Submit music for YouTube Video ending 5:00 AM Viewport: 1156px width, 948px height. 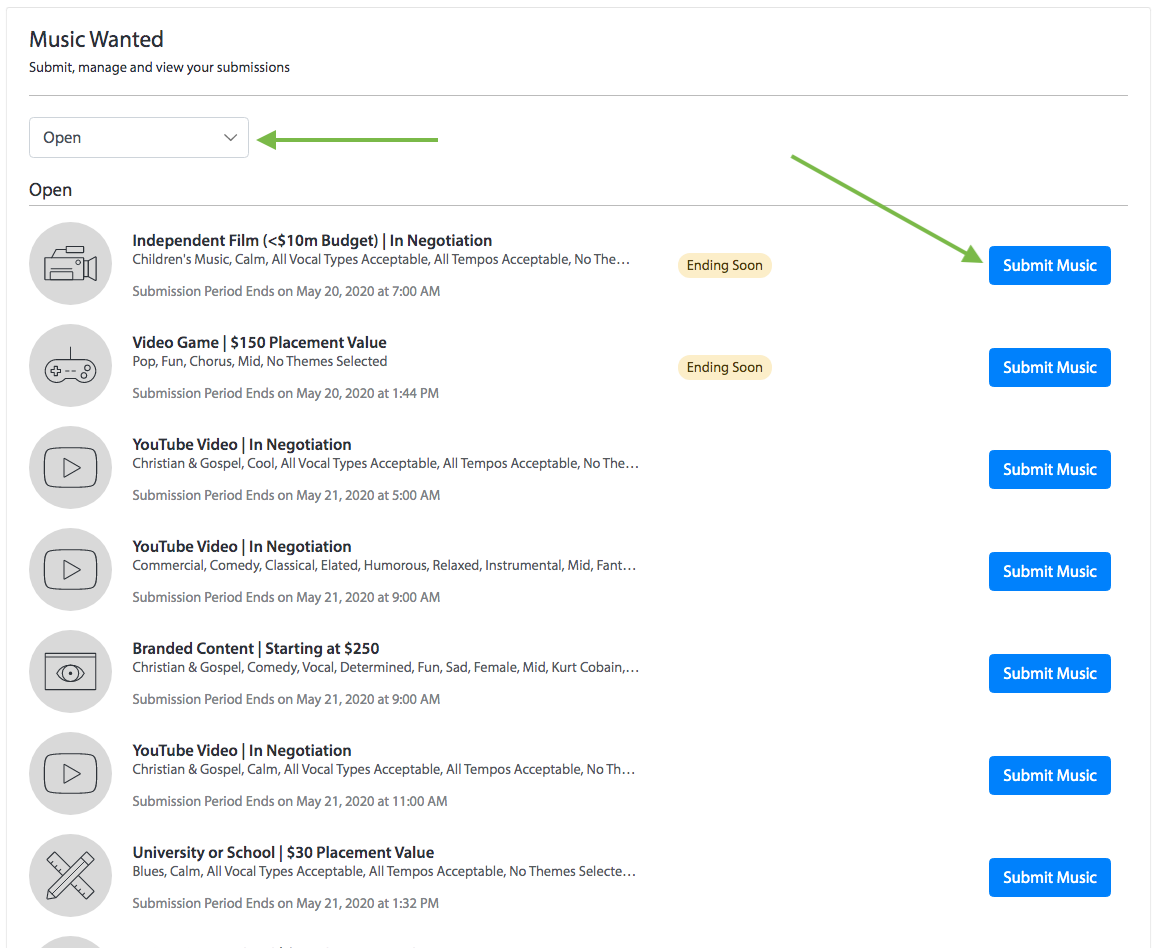(x=1049, y=470)
